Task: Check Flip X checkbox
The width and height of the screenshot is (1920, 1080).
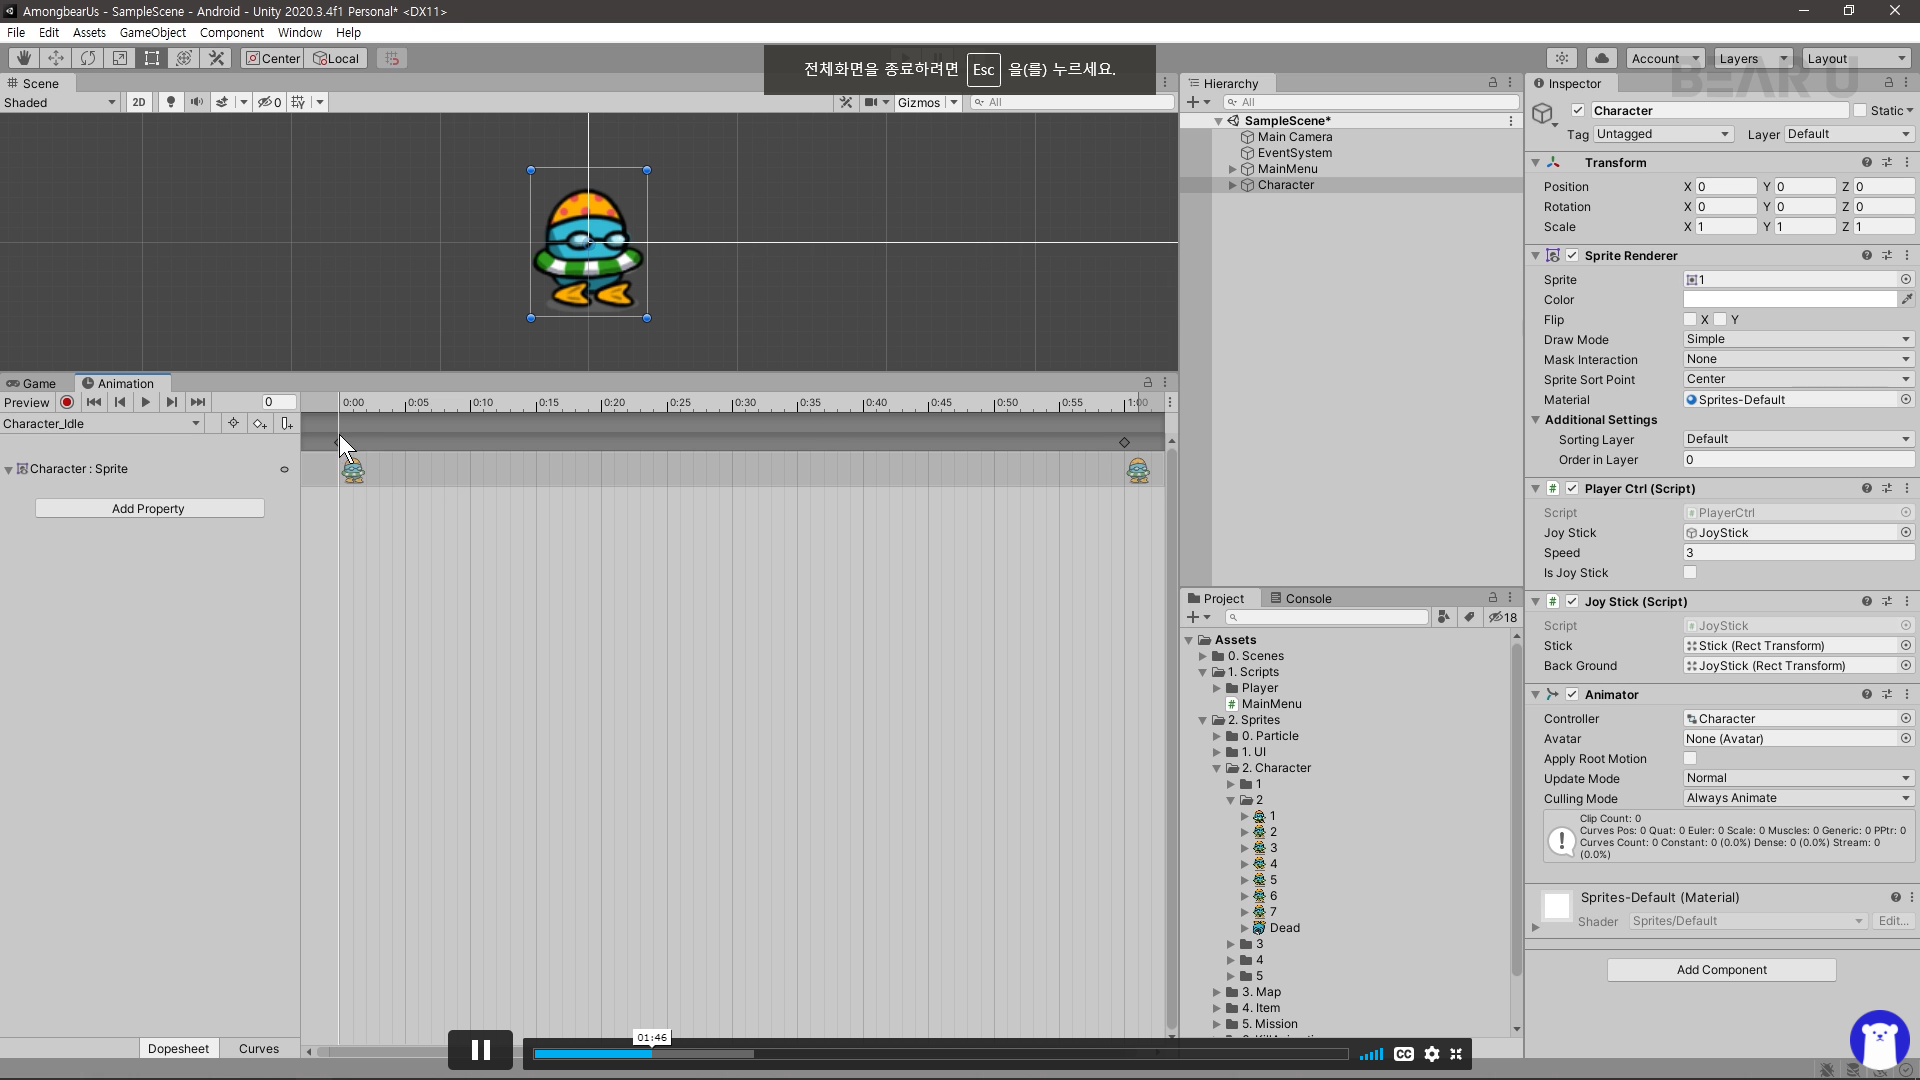Action: tap(1690, 319)
